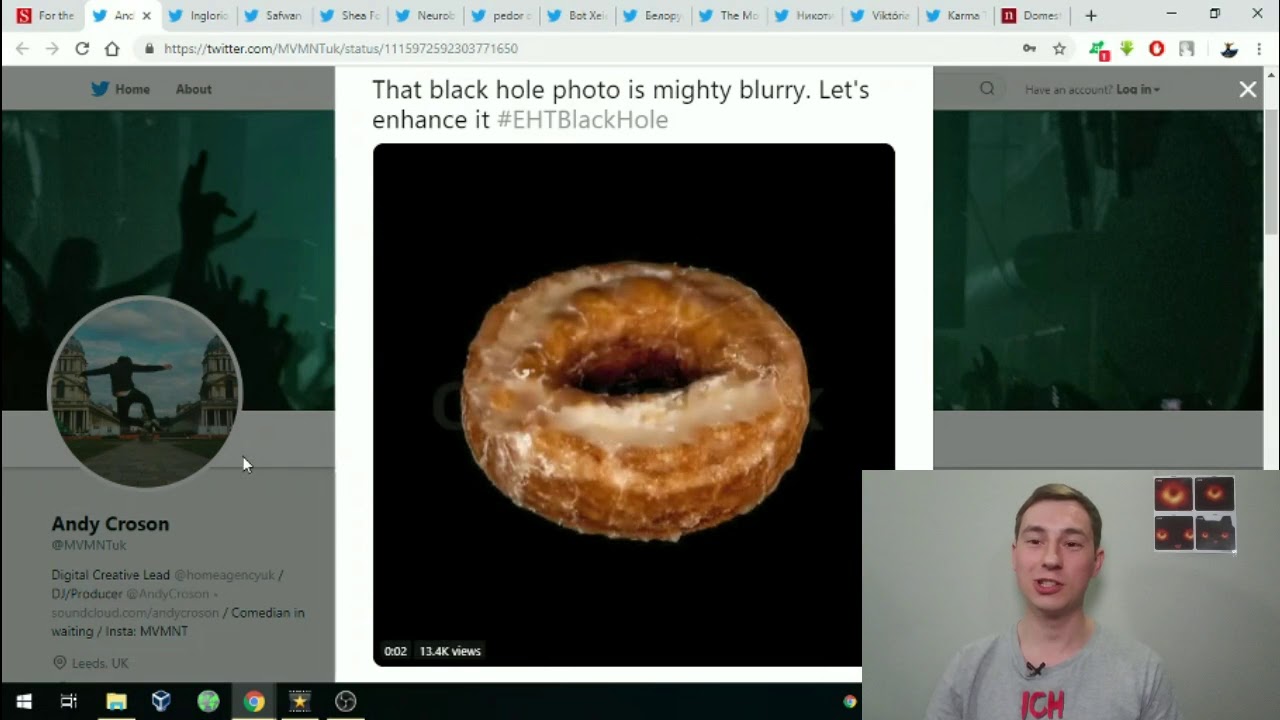Open VirtualBox cube icon on taskbar
The image size is (1280, 720).
tap(161, 701)
